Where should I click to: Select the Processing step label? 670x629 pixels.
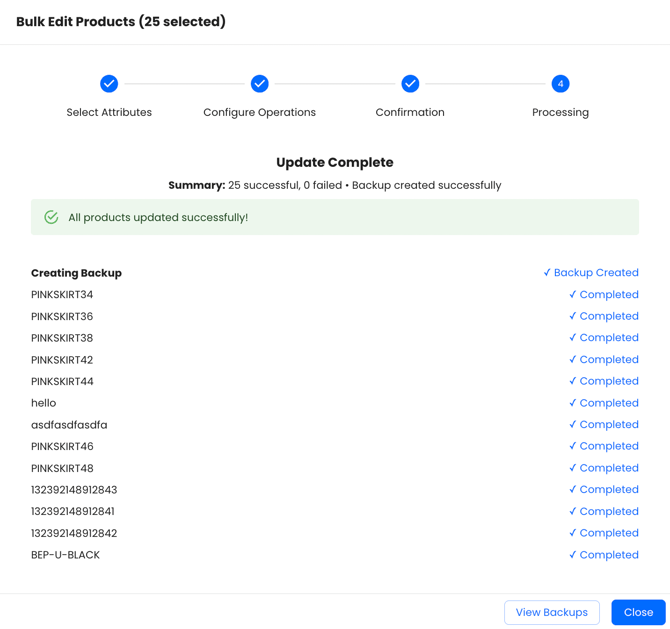560,113
